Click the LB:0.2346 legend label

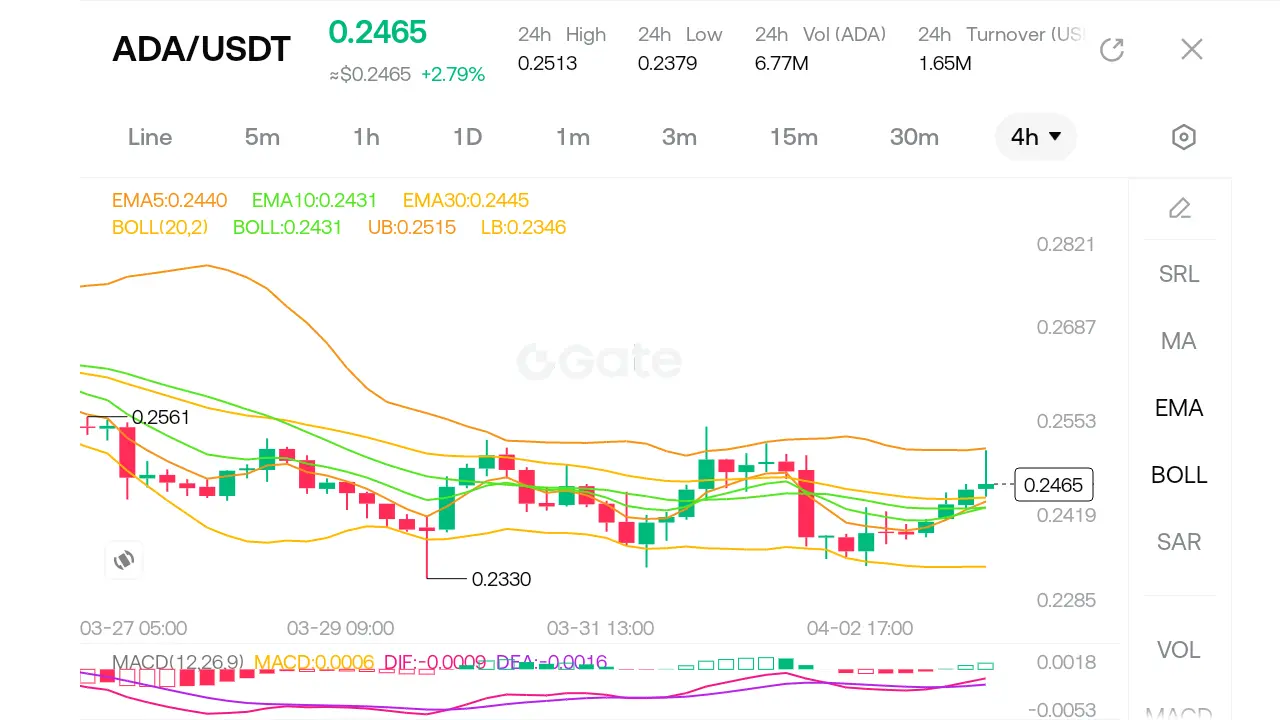pyautogui.click(x=523, y=227)
